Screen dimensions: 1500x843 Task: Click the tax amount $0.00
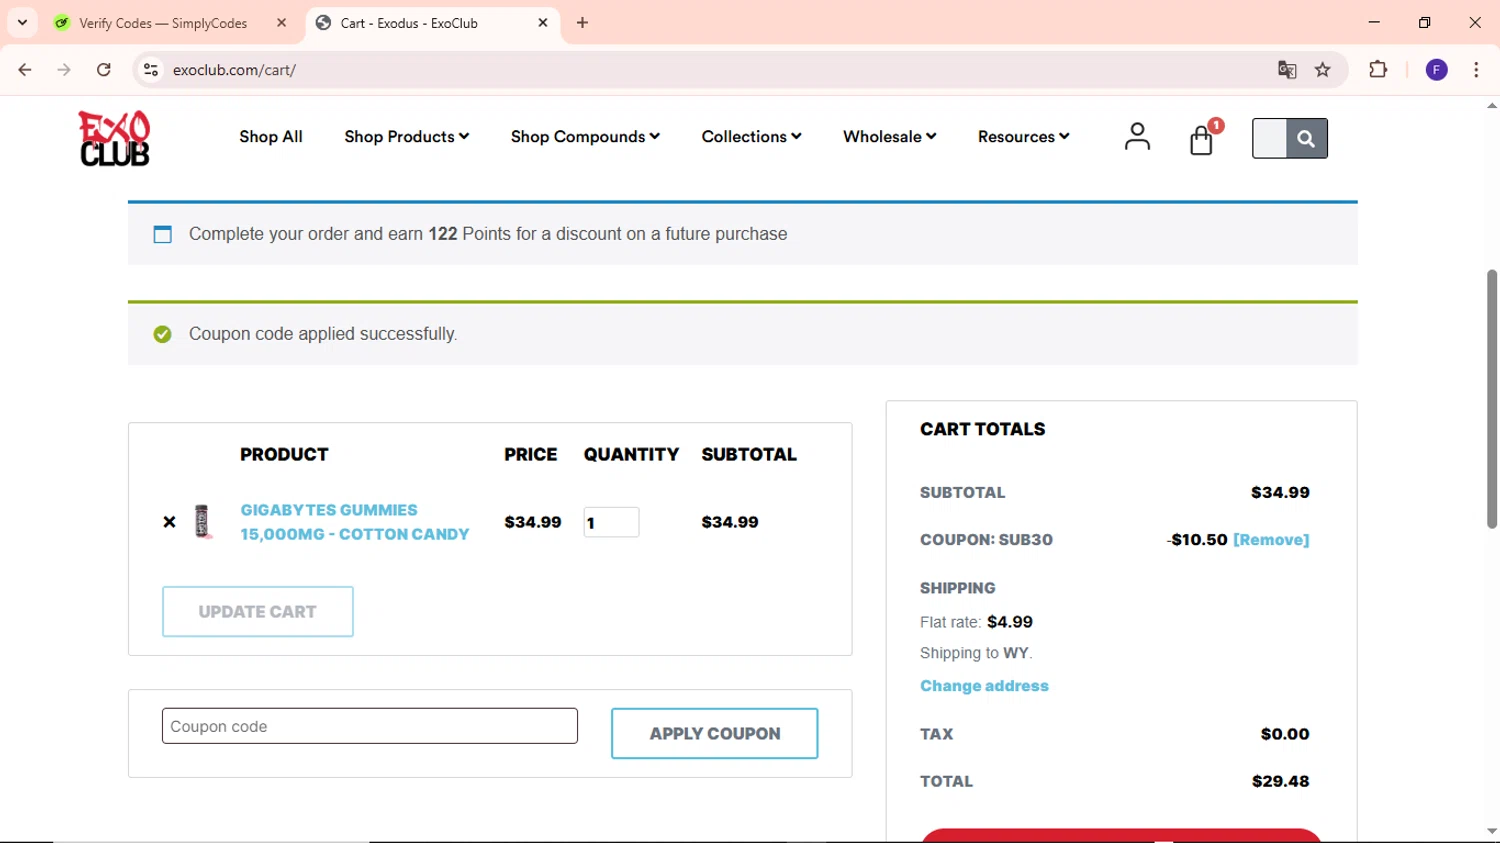pos(1285,734)
